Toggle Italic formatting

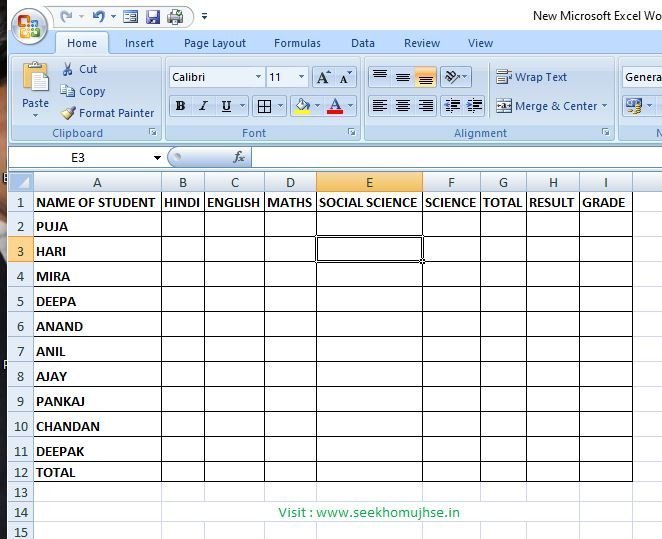pos(203,106)
